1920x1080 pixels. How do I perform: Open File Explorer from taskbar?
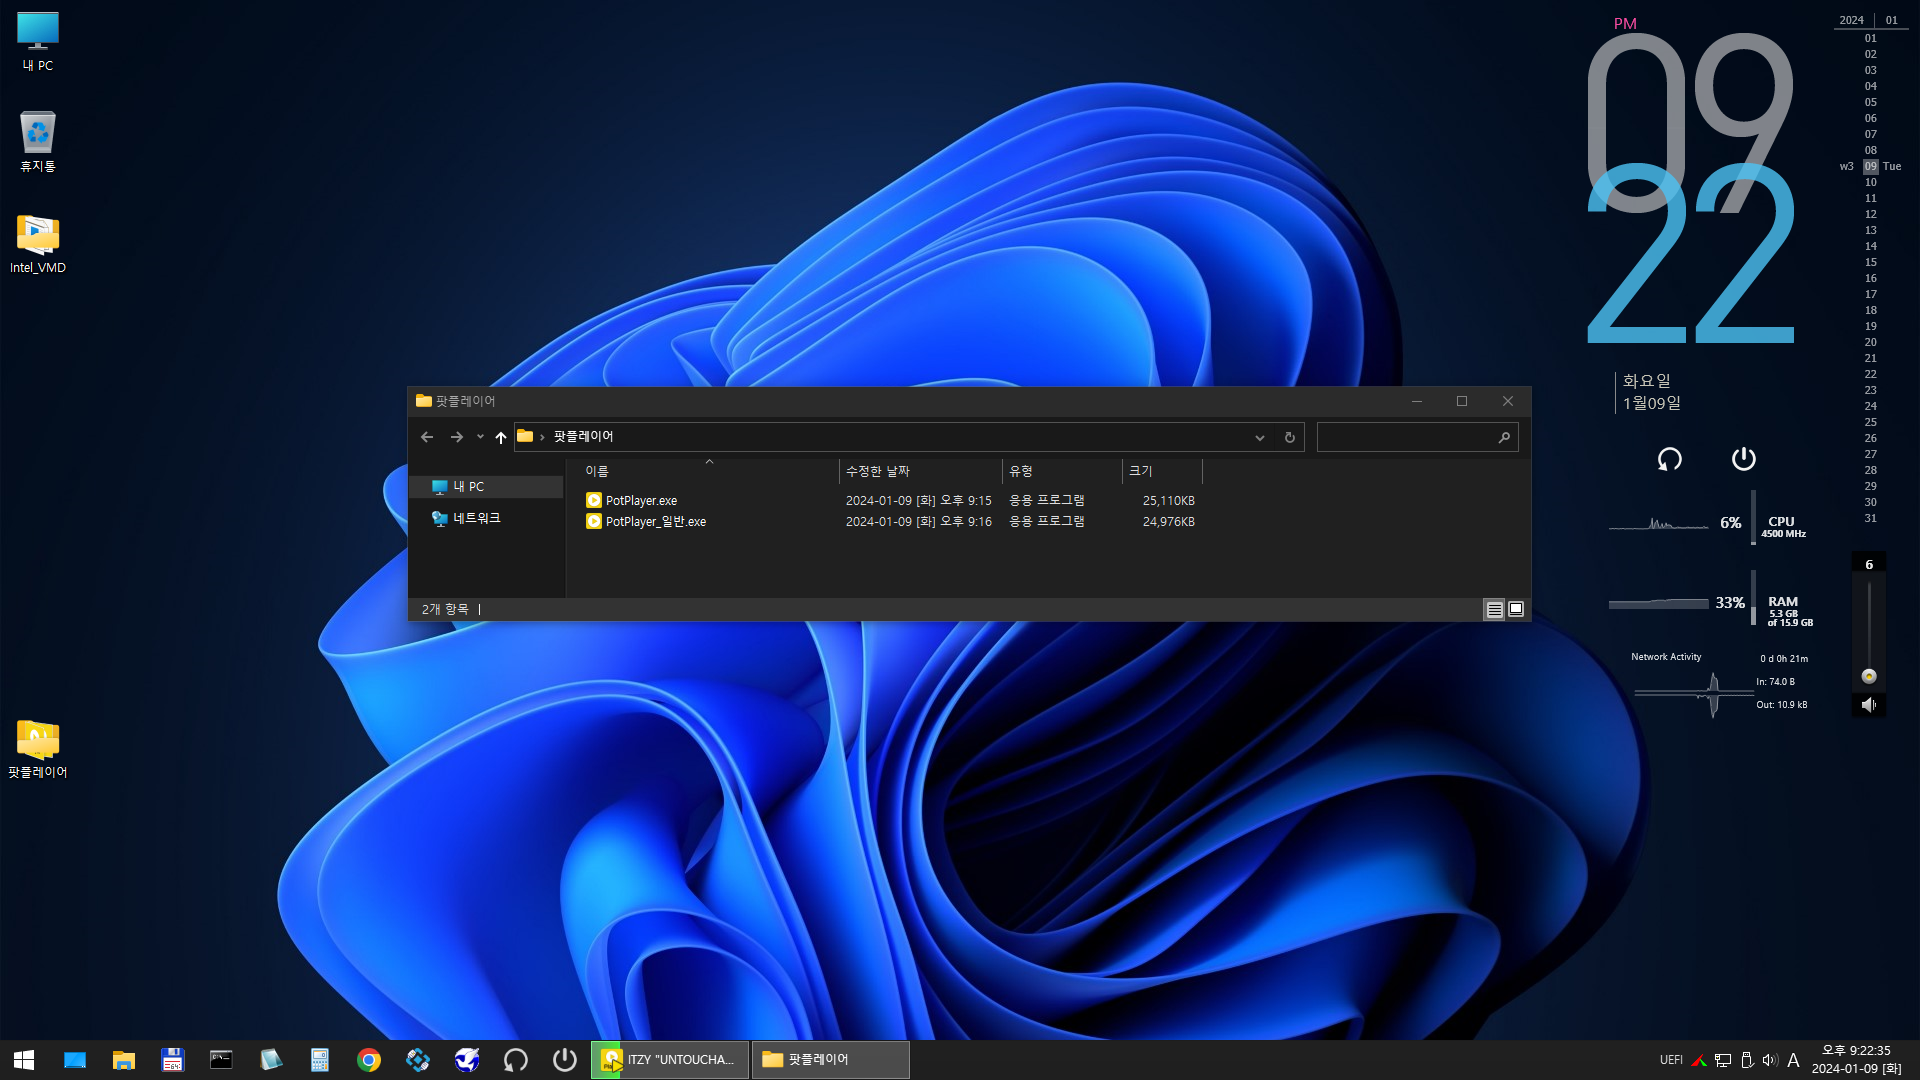[124, 1060]
